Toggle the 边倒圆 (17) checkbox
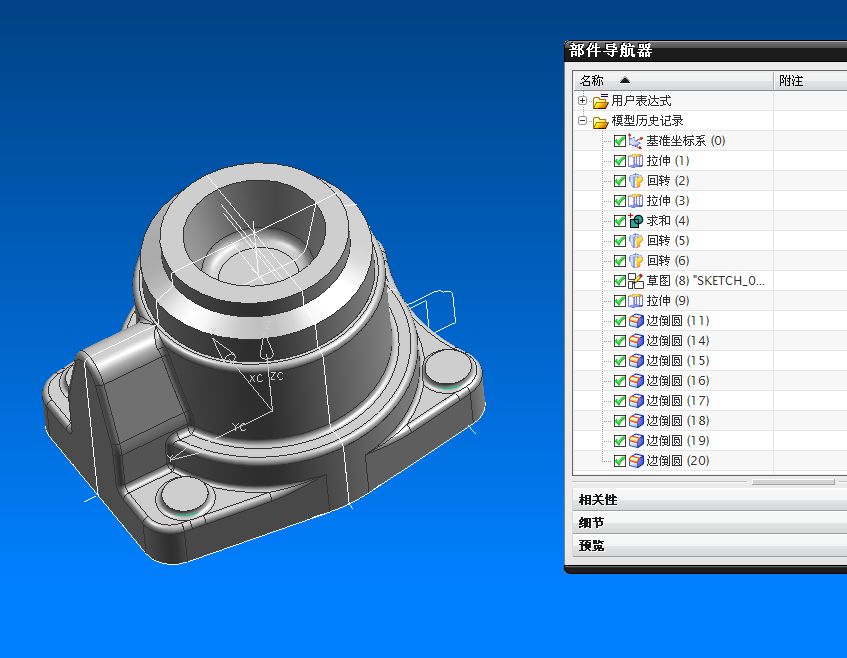This screenshot has width=847, height=658. tap(620, 401)
